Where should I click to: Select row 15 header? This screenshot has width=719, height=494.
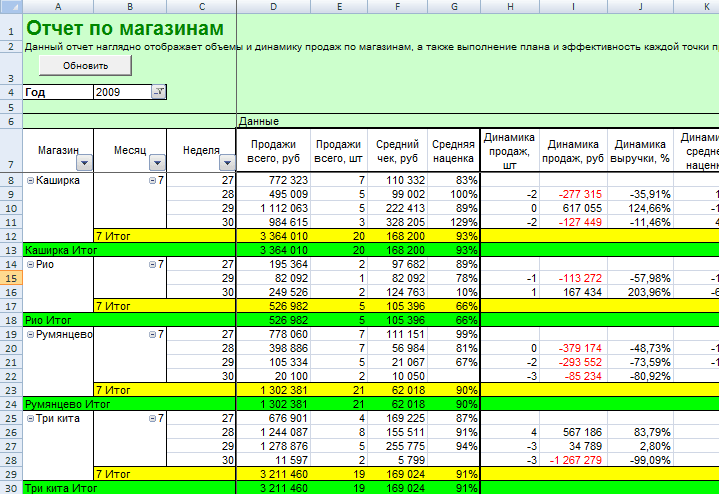pyautogui.click(x=10, y=277)
